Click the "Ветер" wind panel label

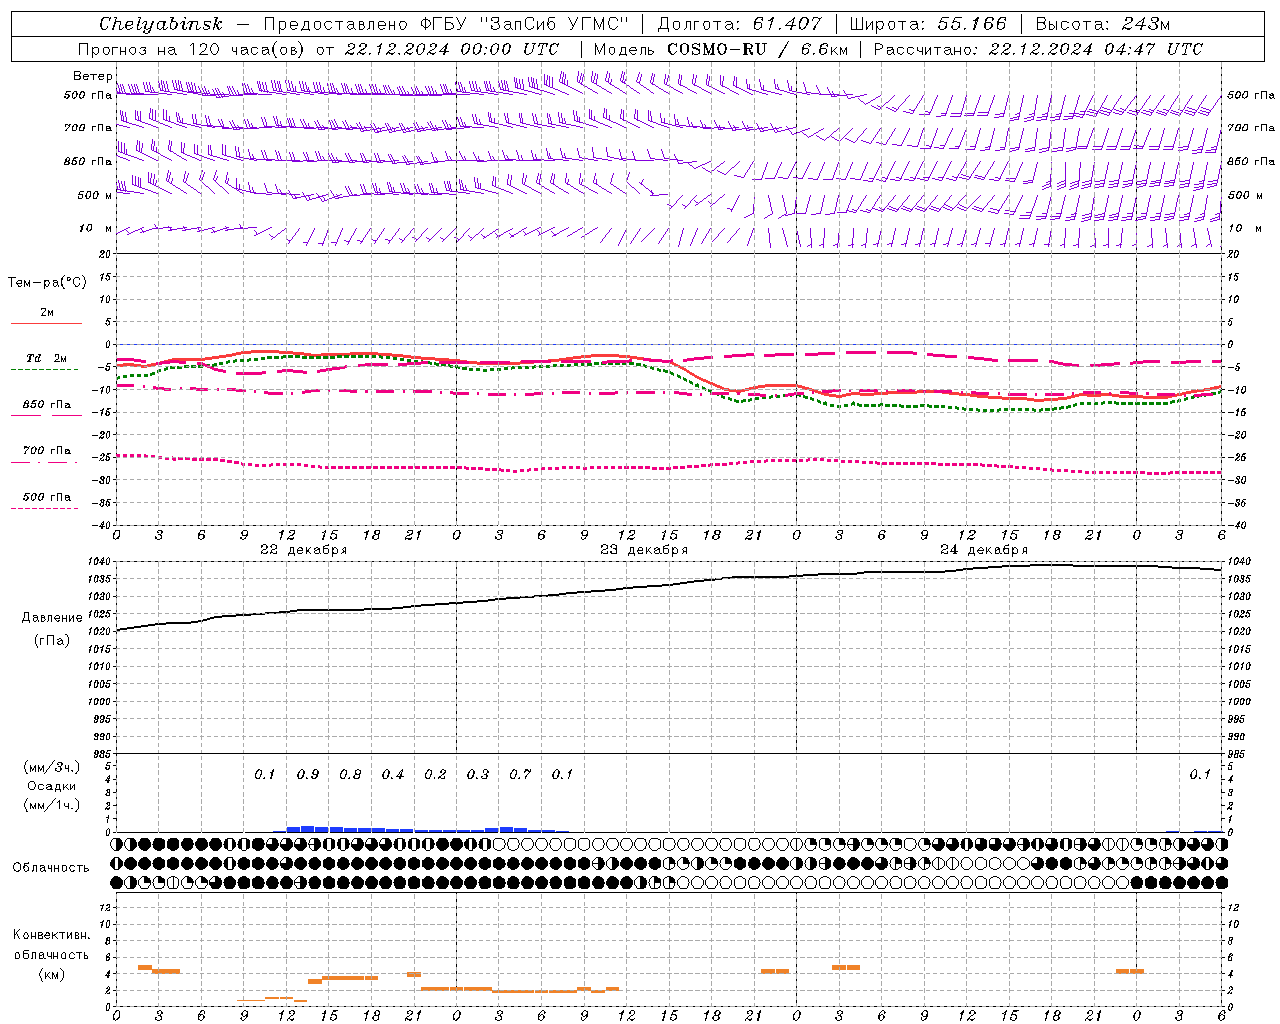coord(92,76)
